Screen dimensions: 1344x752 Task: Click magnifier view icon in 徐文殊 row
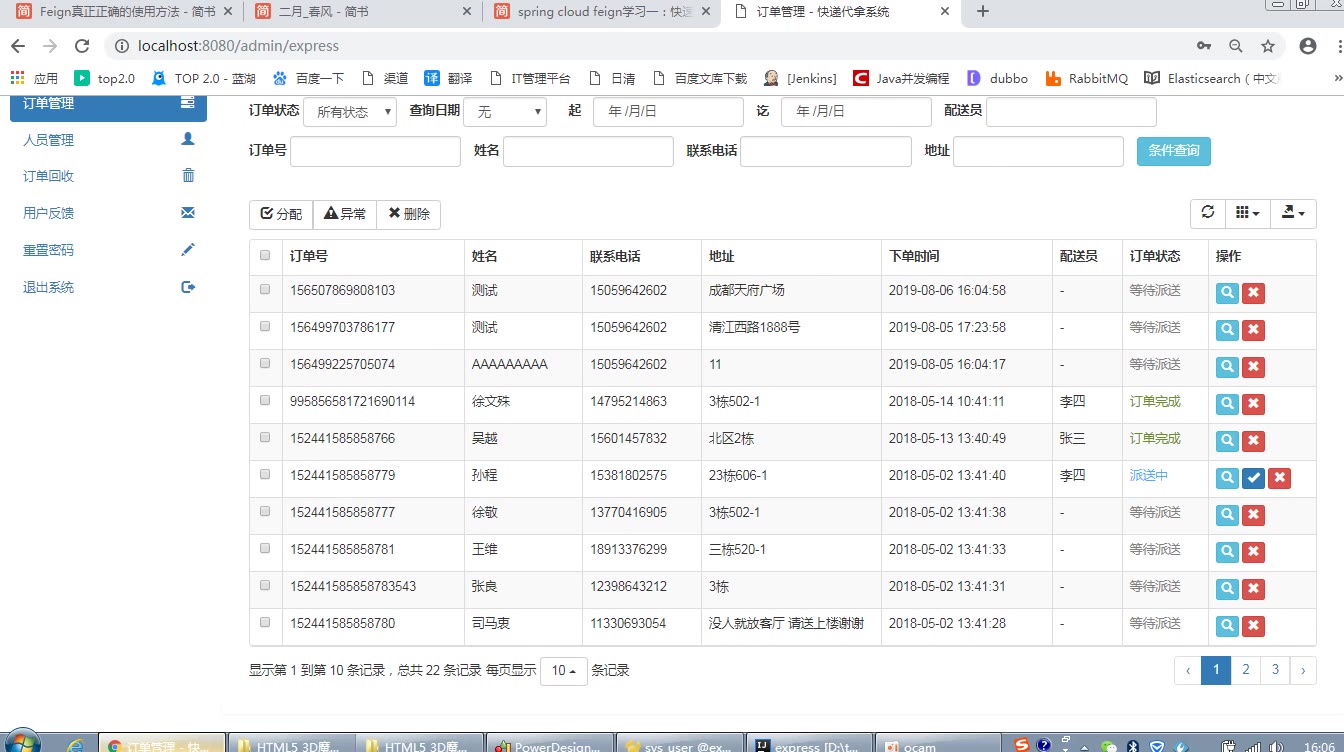pyautogui.click(x=1227, y=404)
